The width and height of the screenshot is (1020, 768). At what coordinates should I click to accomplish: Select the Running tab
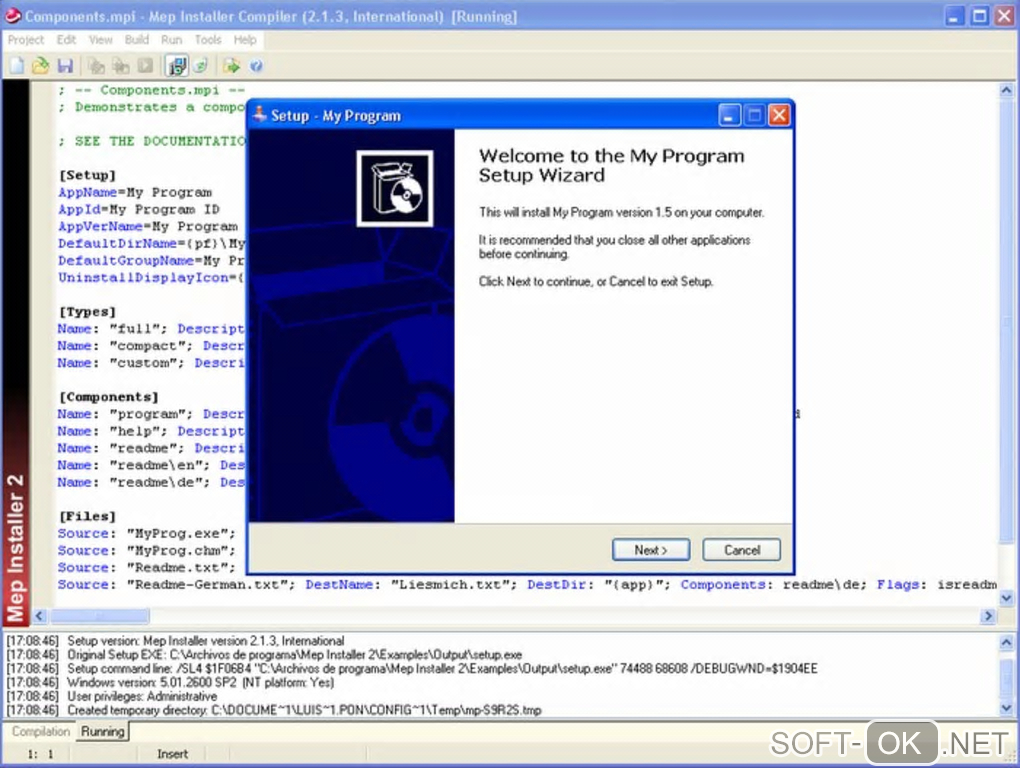pyautogui.click(x=102, y=732)
